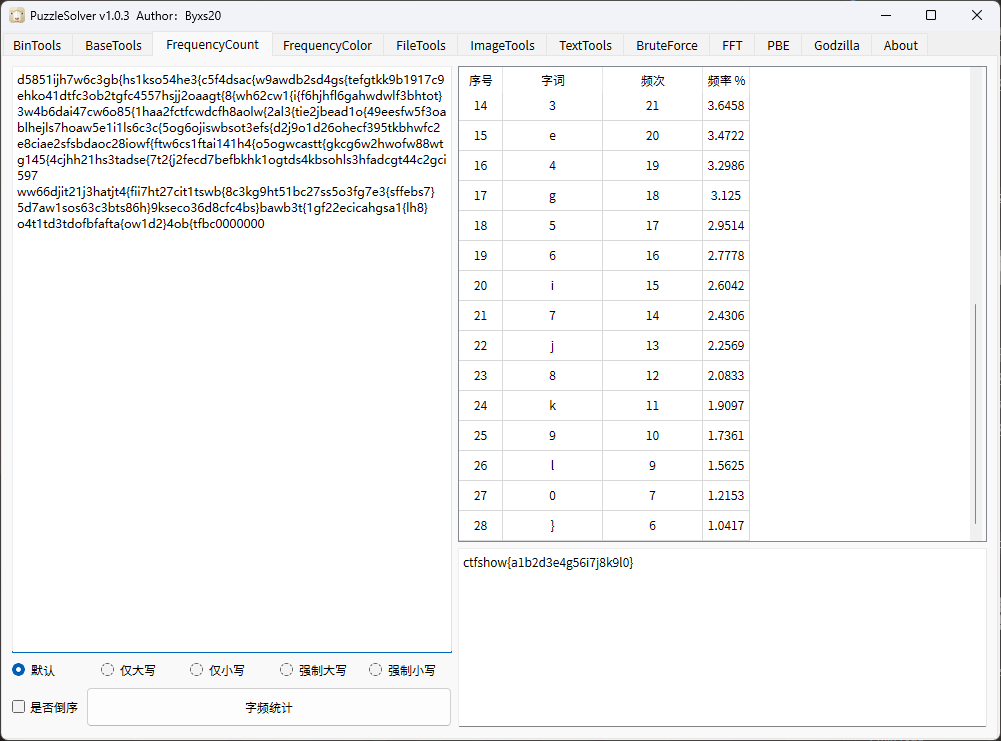Open the BruteForce tab

coord(666,45)
